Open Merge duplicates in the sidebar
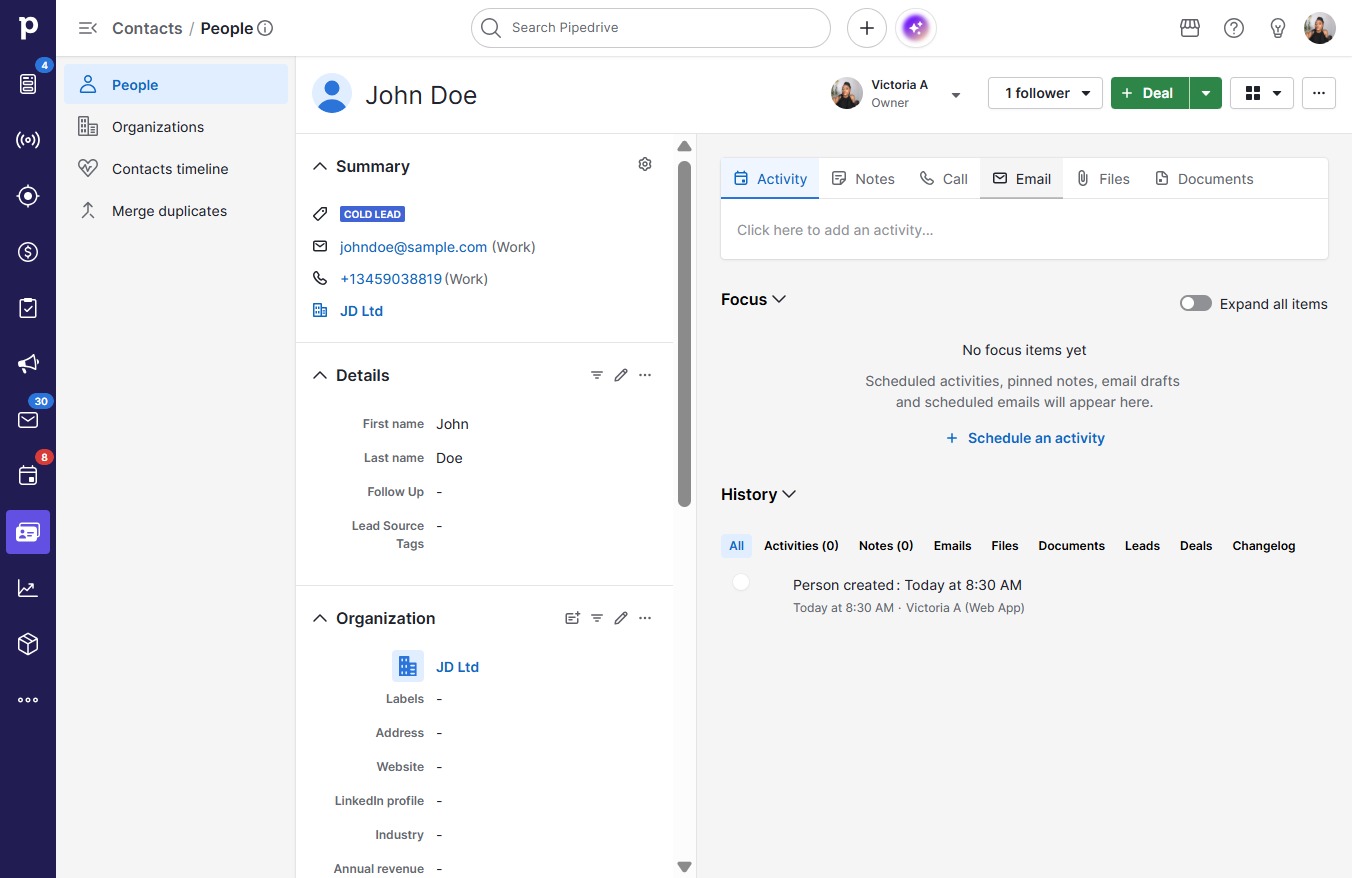Screen dimensions: 1352x878 pos(176,211)
